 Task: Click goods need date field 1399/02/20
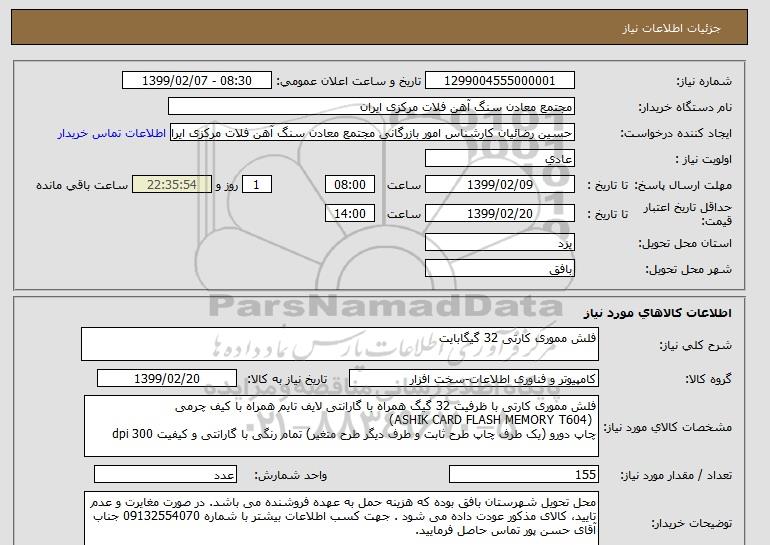(x=167, y=379)
